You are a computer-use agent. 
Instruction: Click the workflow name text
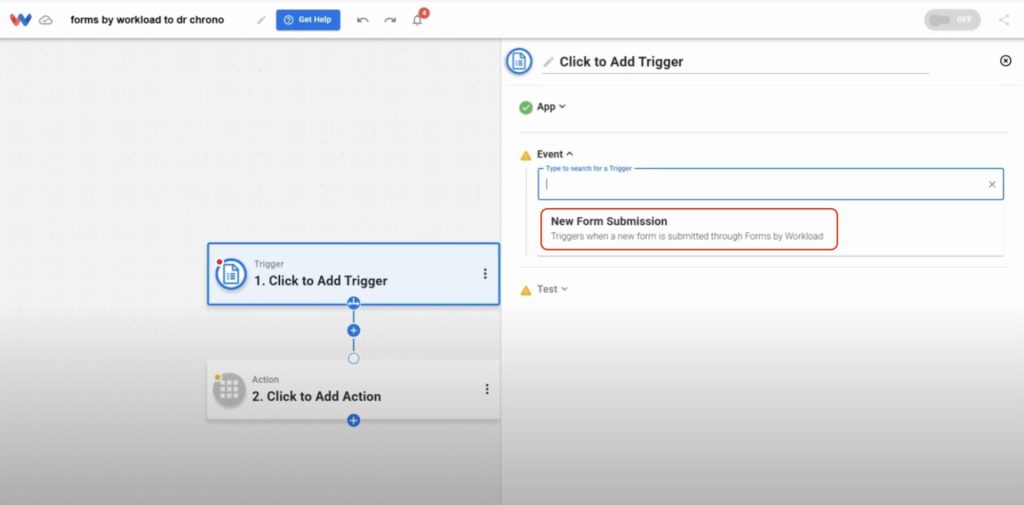[x=147, y=20]
